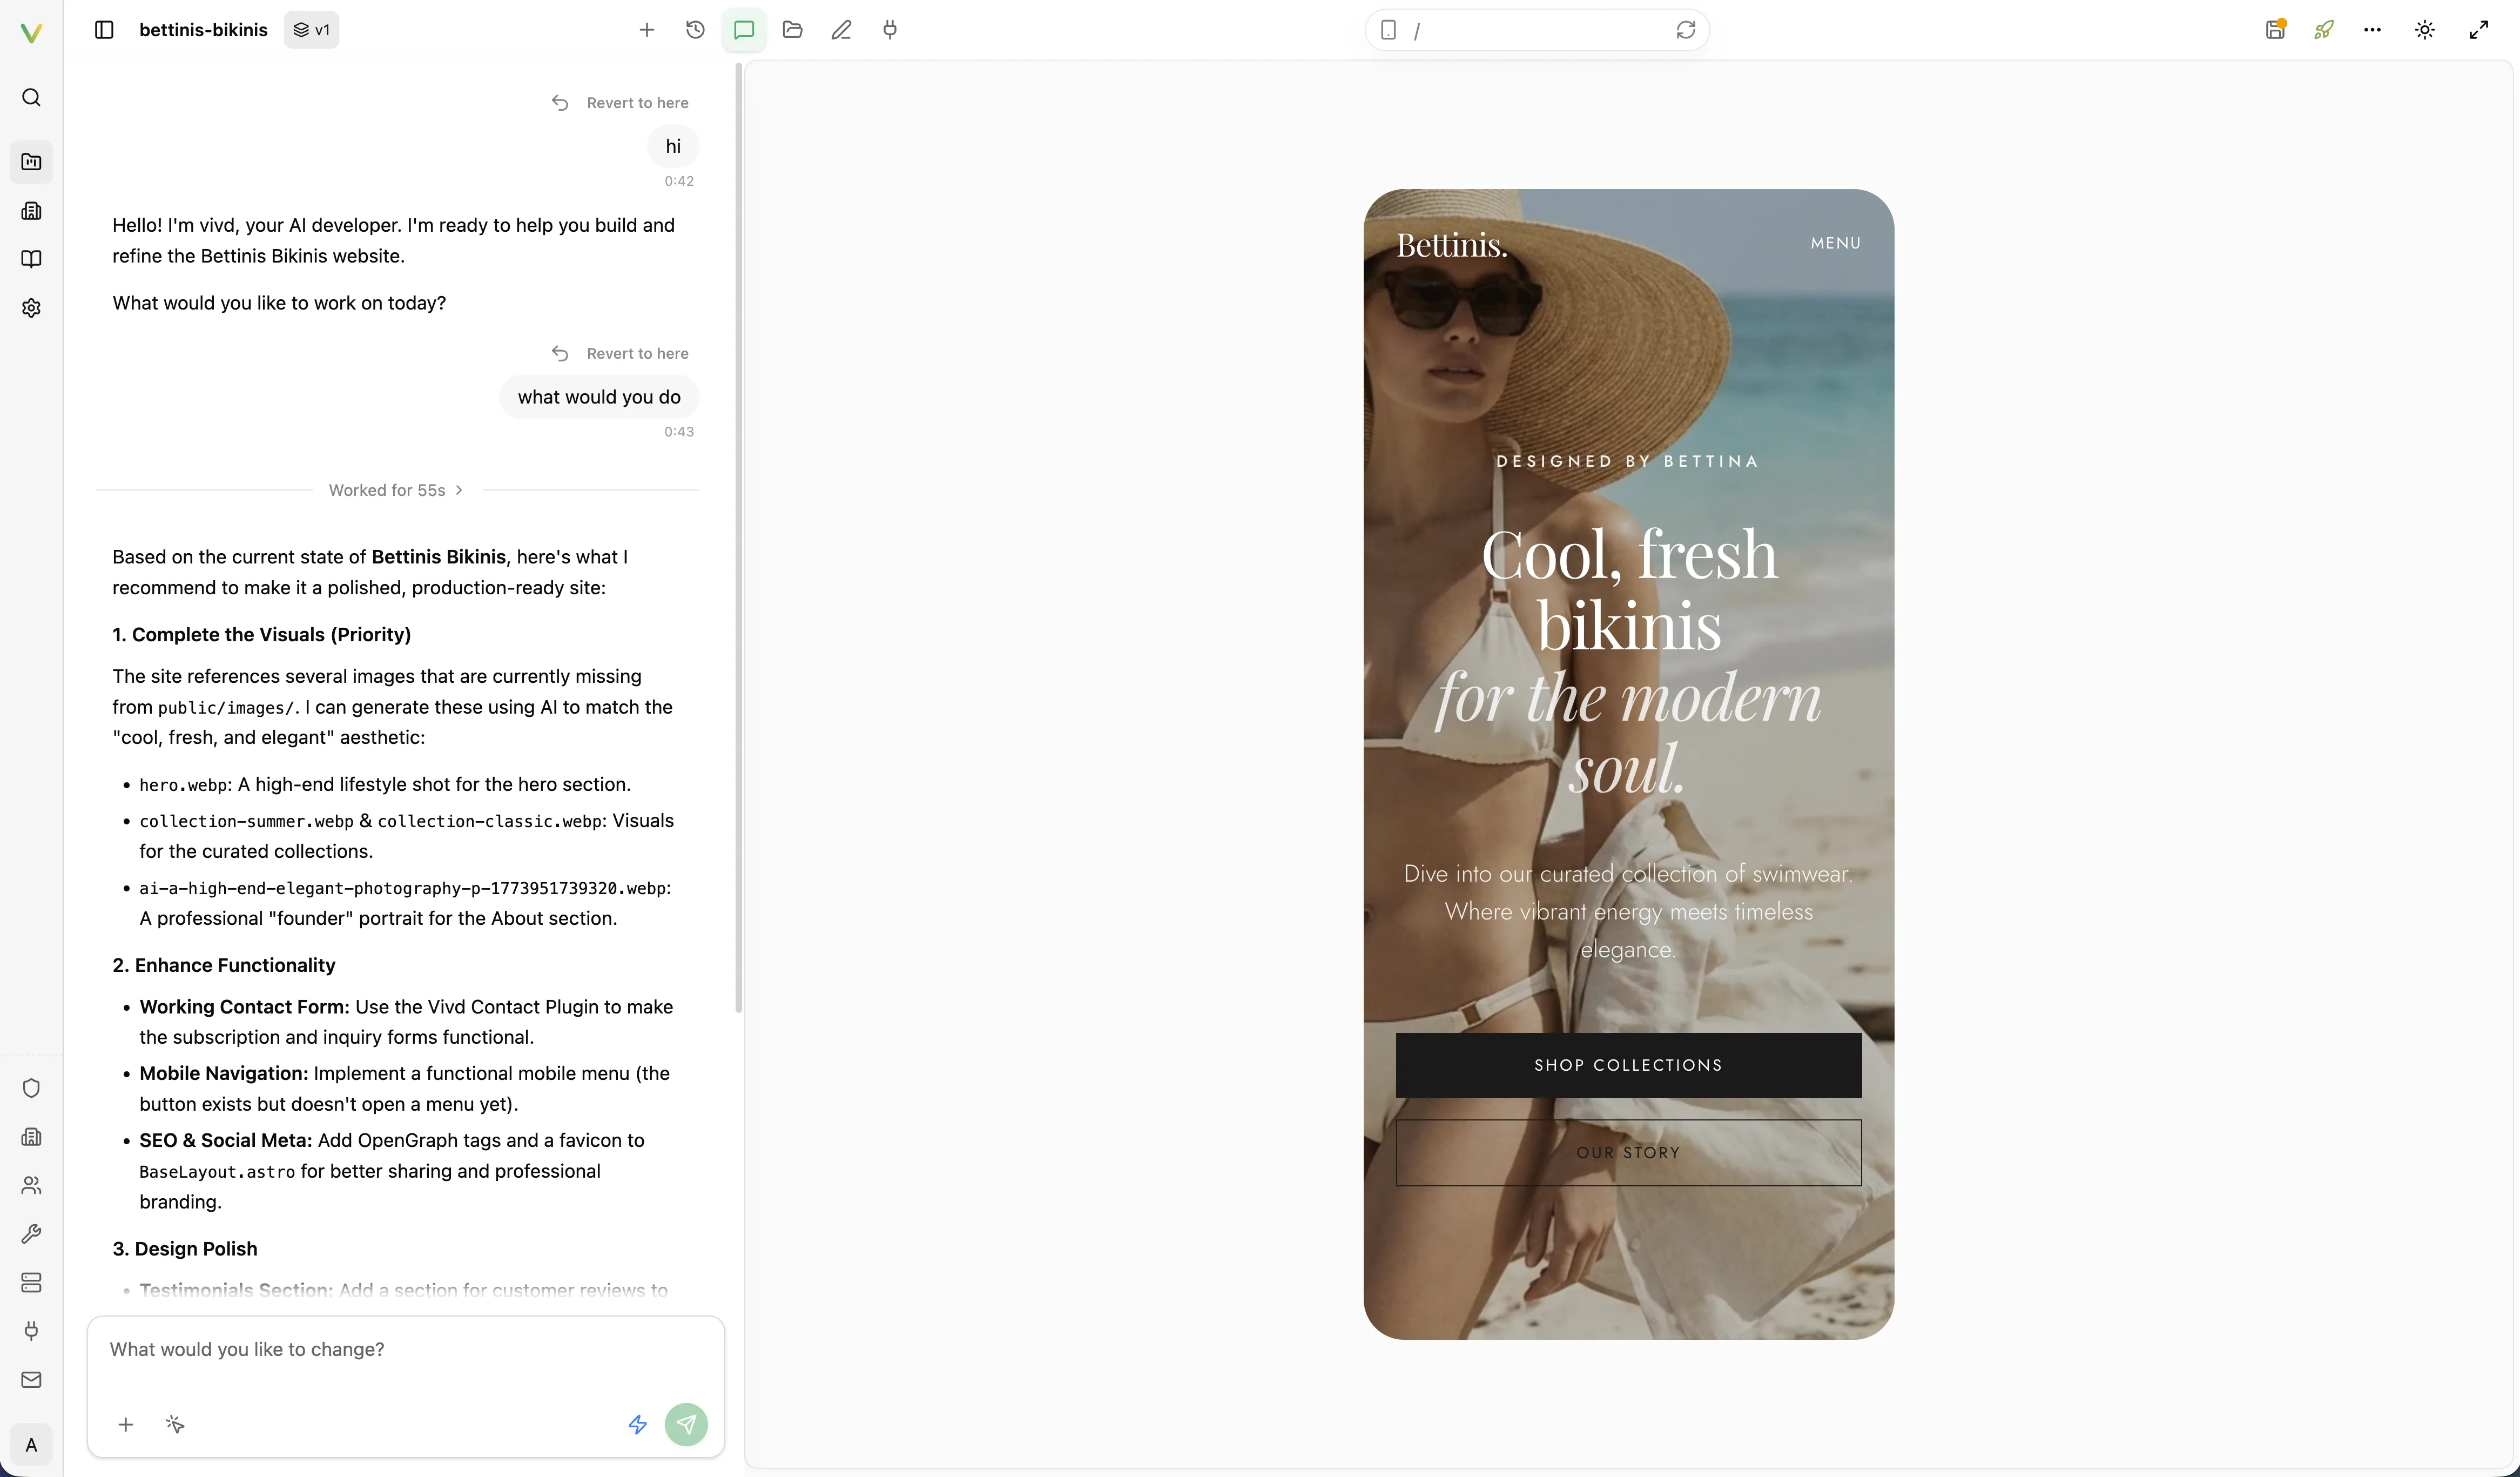Browse project files via the folder icon

792,29
